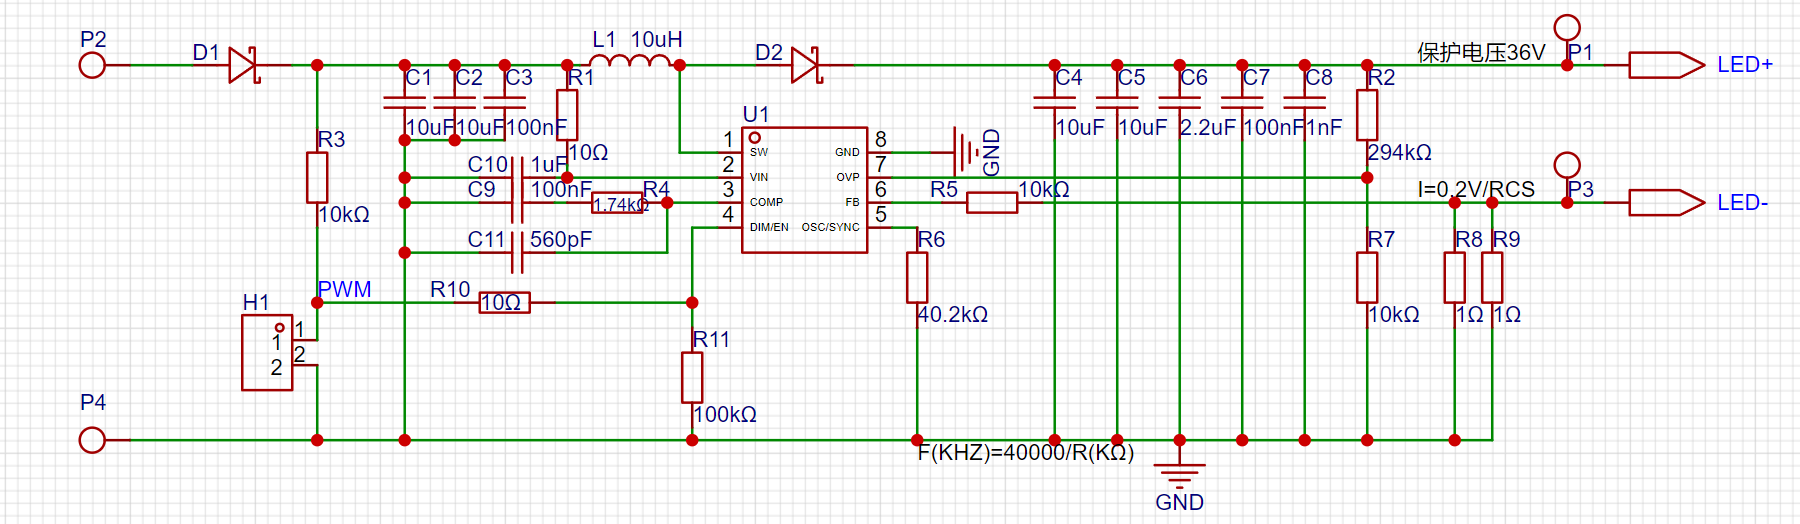
Task: Select resistor R11 100kΩ symbol
Action: click(692, 377)
